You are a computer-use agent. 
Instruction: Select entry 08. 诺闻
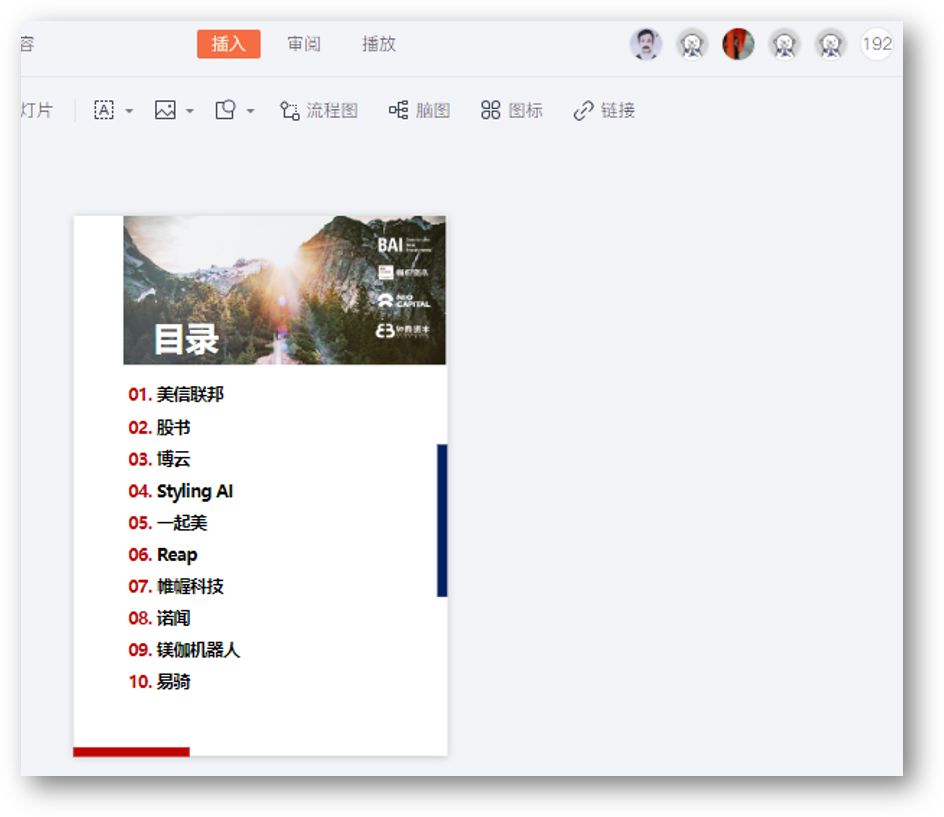coord(160,618)
